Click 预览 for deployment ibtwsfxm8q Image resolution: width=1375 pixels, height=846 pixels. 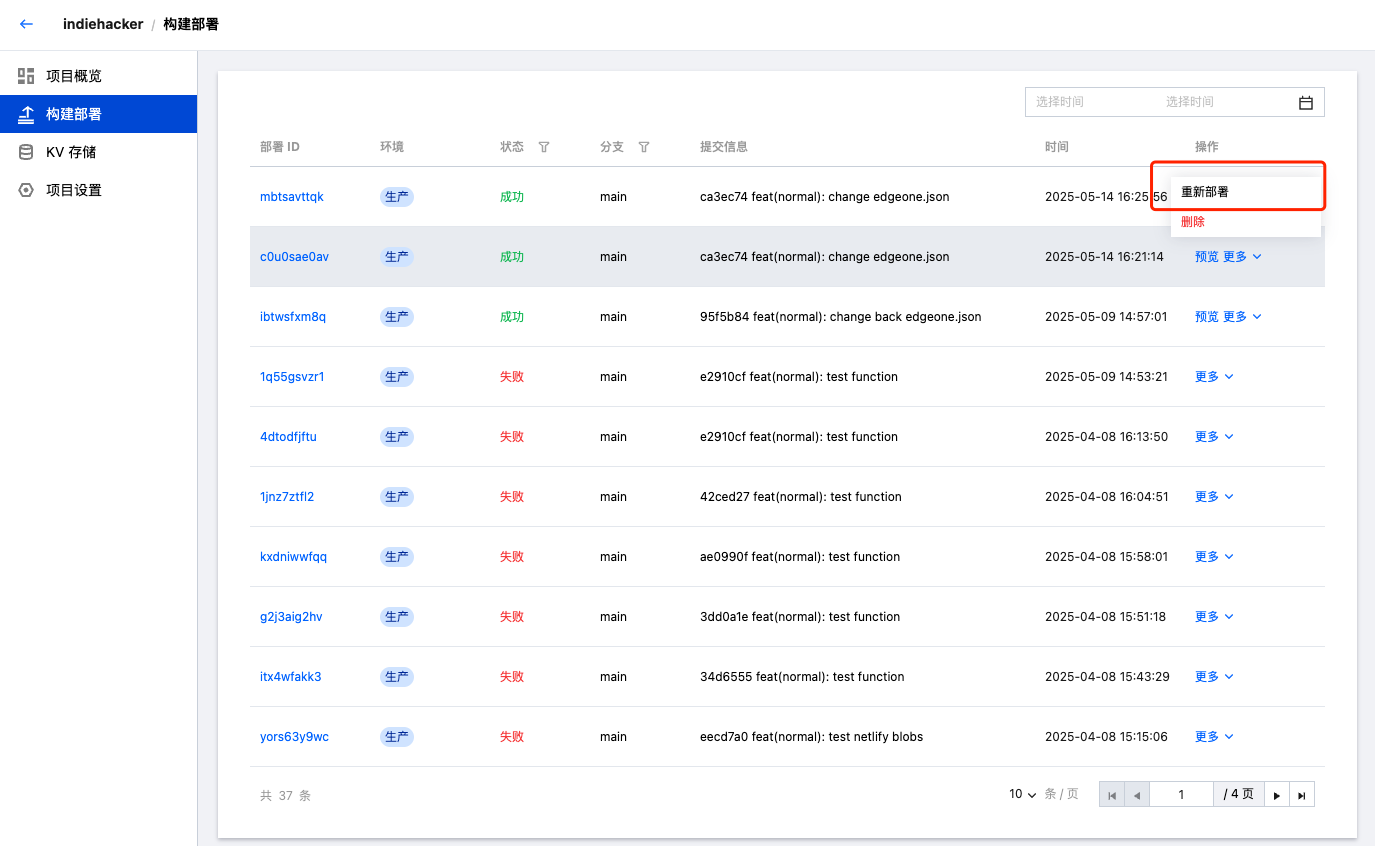1206,317
